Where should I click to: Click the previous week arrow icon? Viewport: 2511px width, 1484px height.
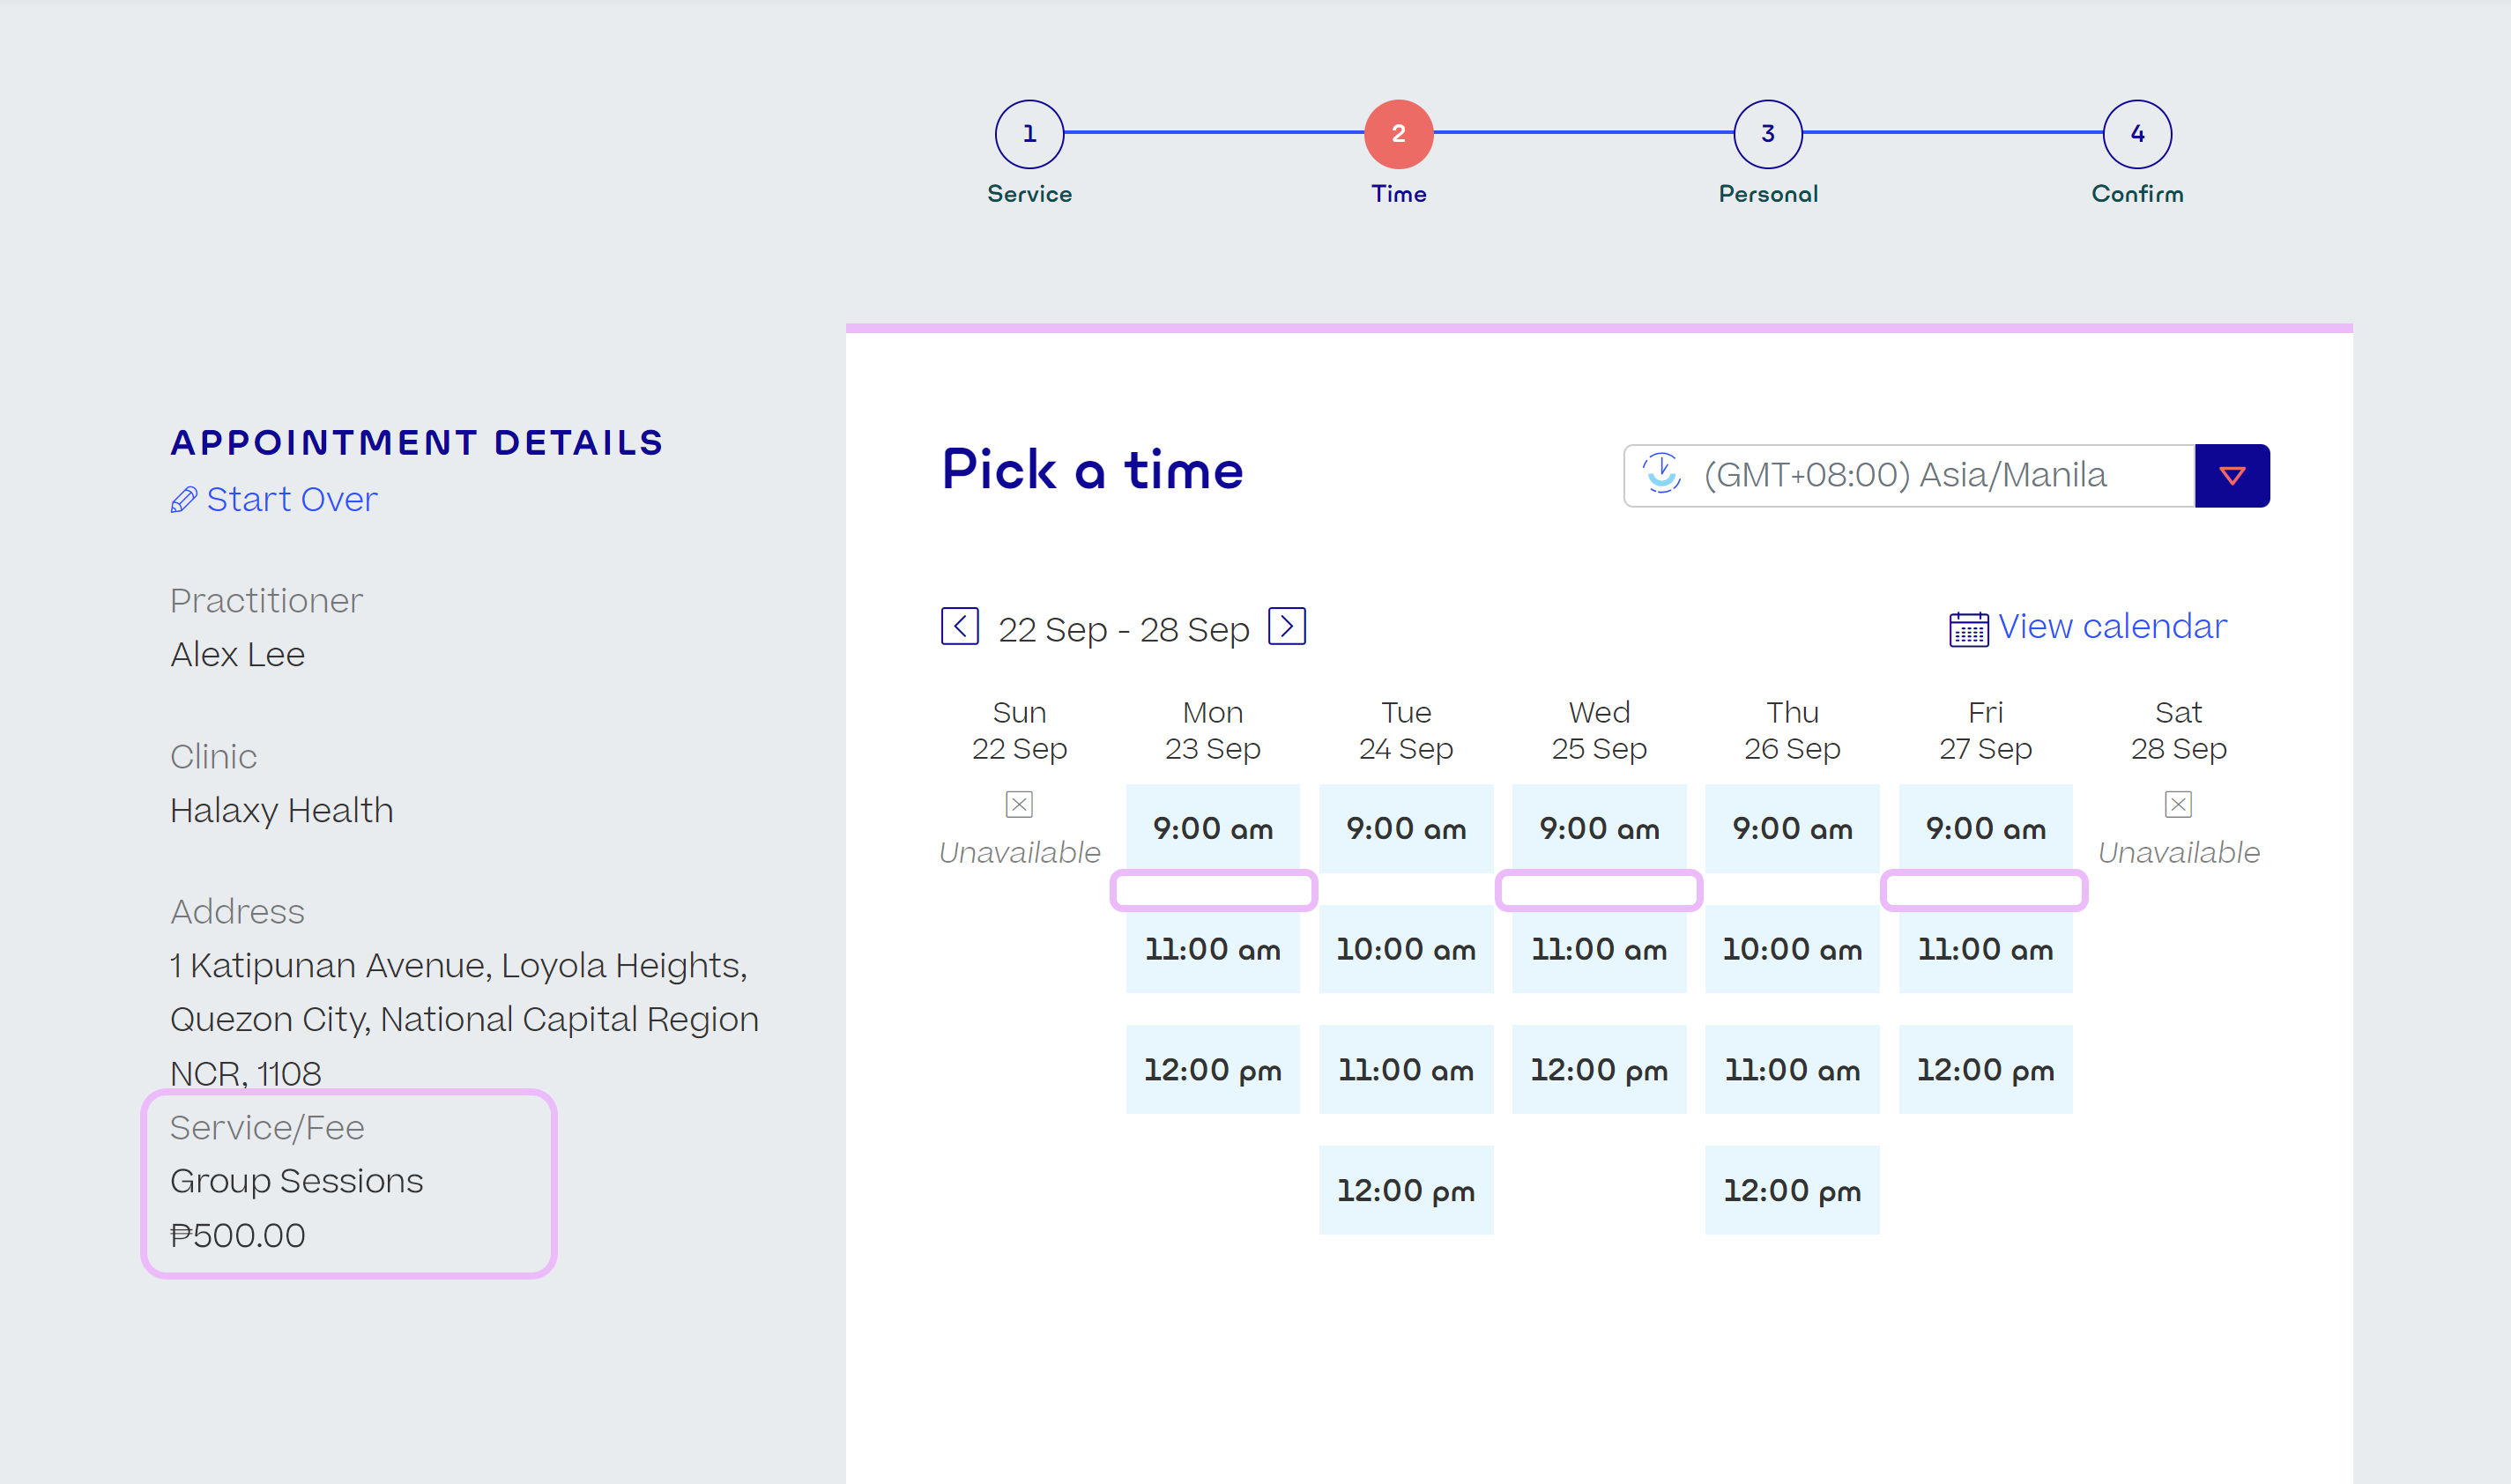coord(959,627)
